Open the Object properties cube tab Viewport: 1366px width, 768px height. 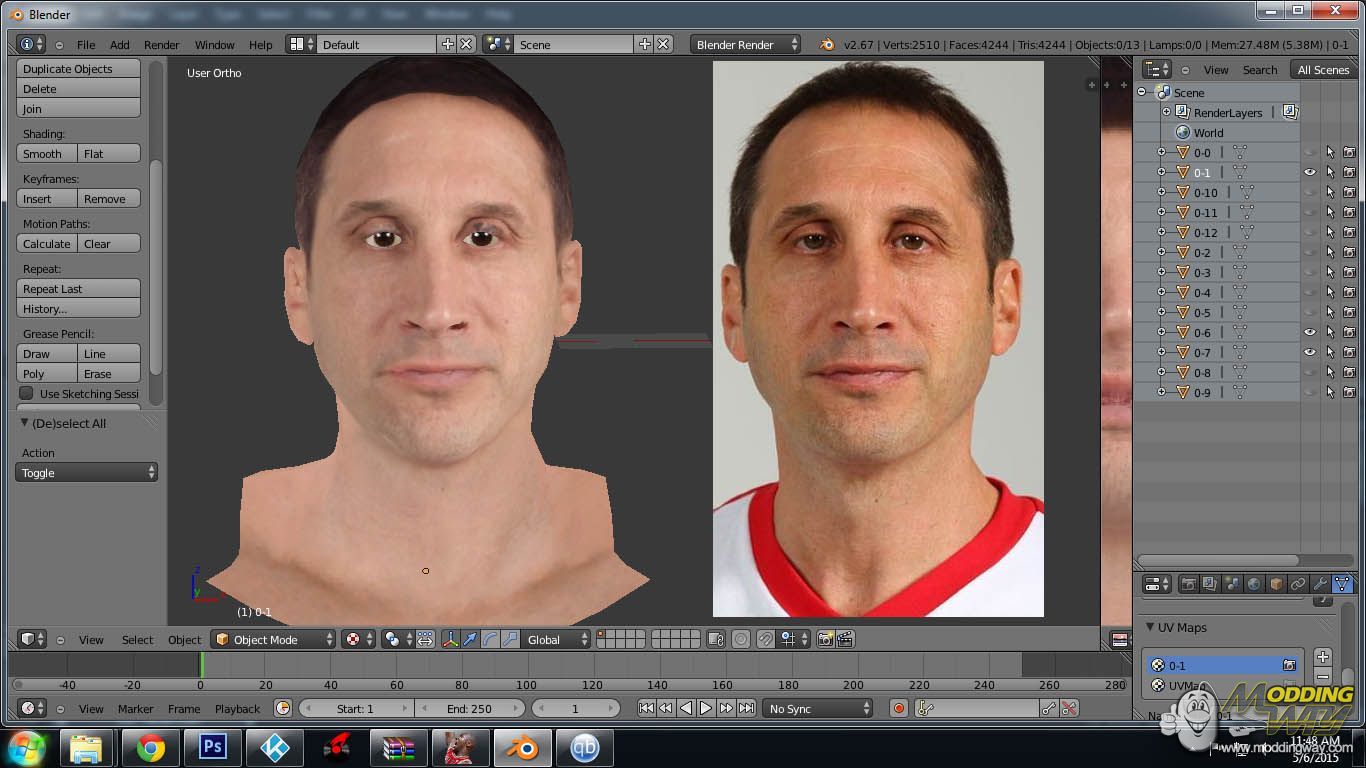pos(1276,584)
